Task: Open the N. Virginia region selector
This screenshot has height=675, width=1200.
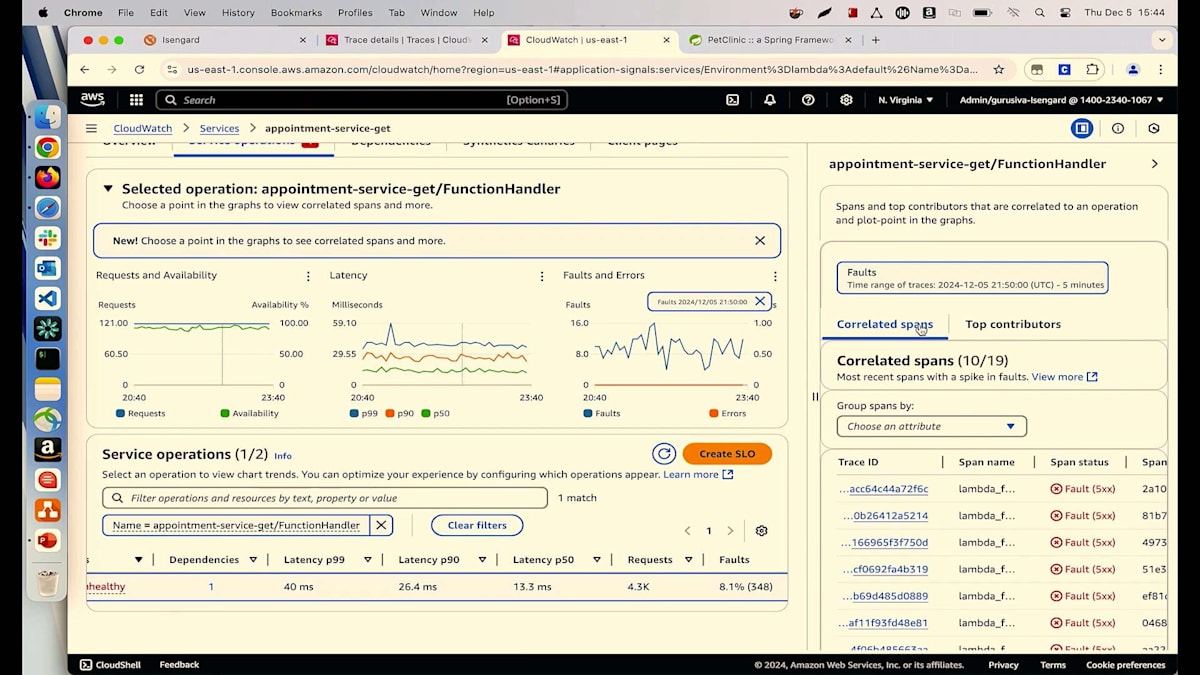Action: pos(905,100)
